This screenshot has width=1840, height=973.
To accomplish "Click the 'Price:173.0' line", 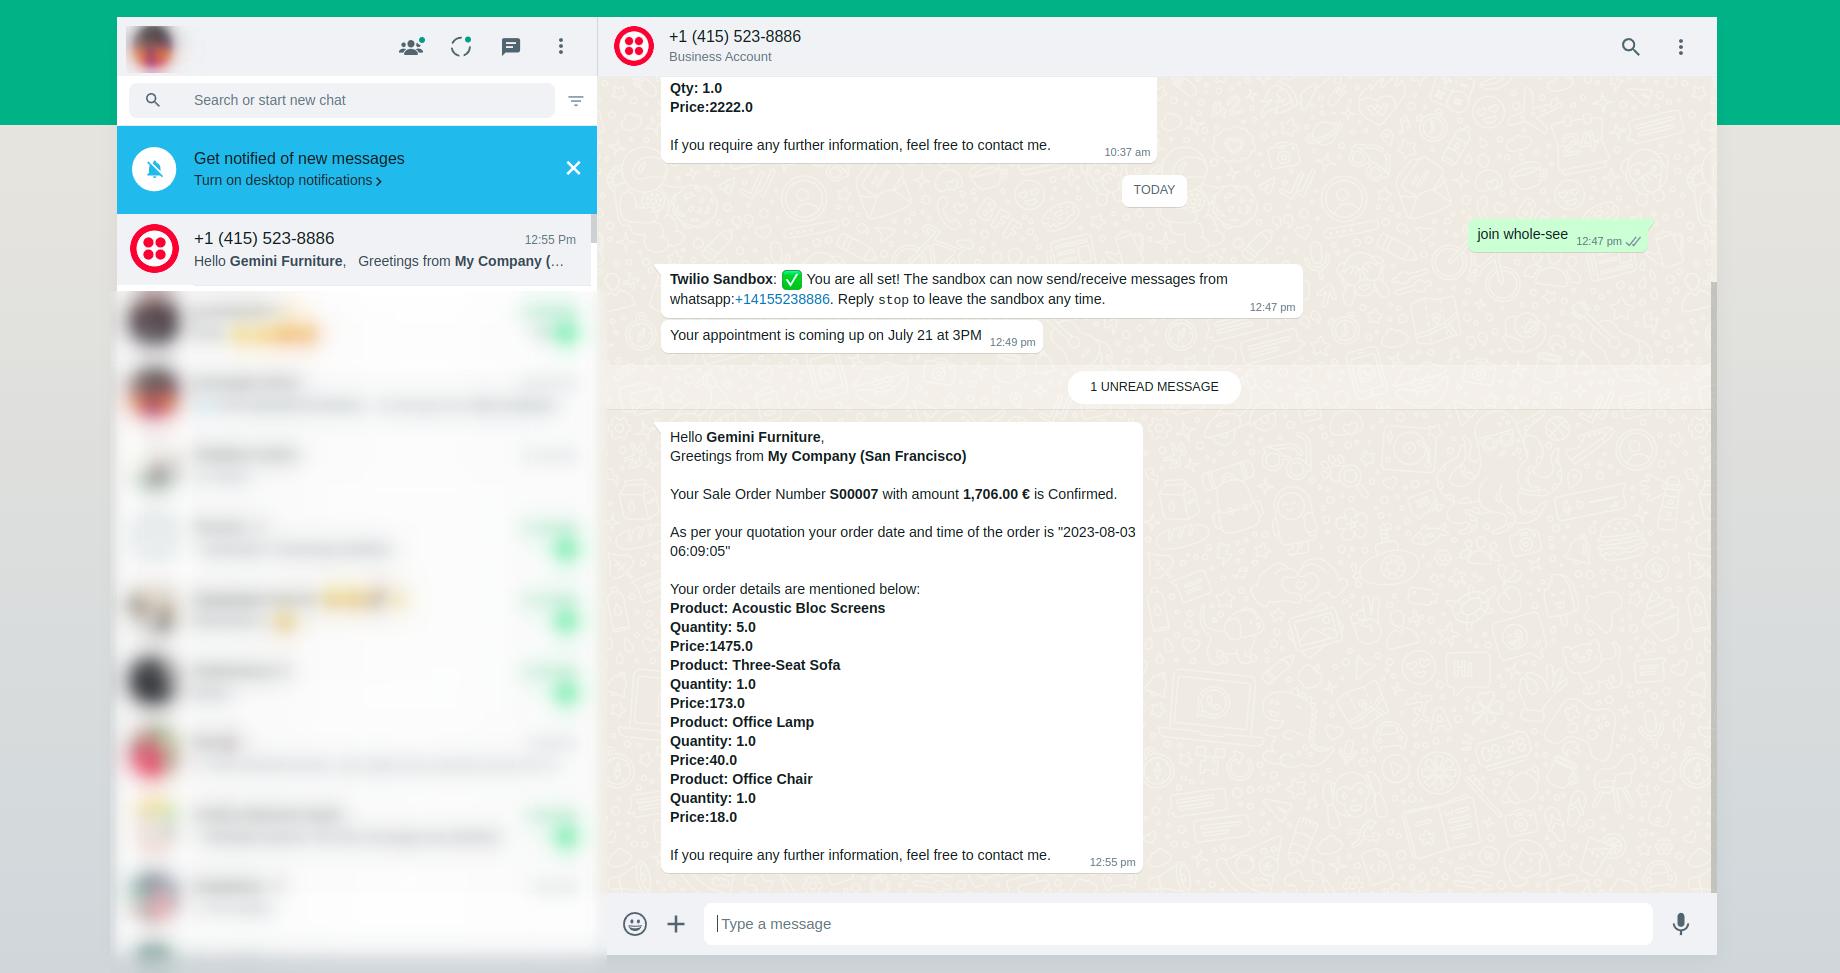I will (x=707, y=704).
